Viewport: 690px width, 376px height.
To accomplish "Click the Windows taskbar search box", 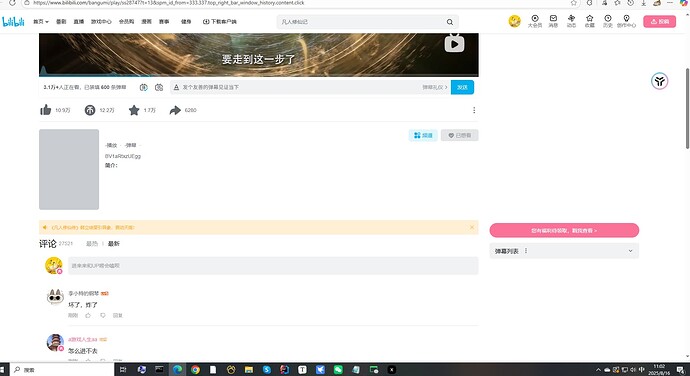I will (x=62, y=369).
